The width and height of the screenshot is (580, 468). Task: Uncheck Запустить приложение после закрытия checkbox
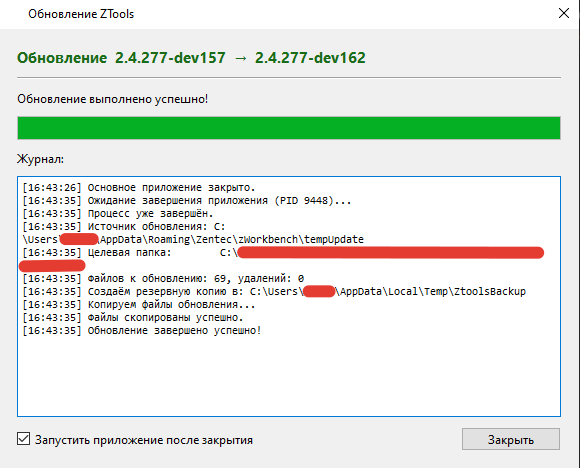click(24, 439)
